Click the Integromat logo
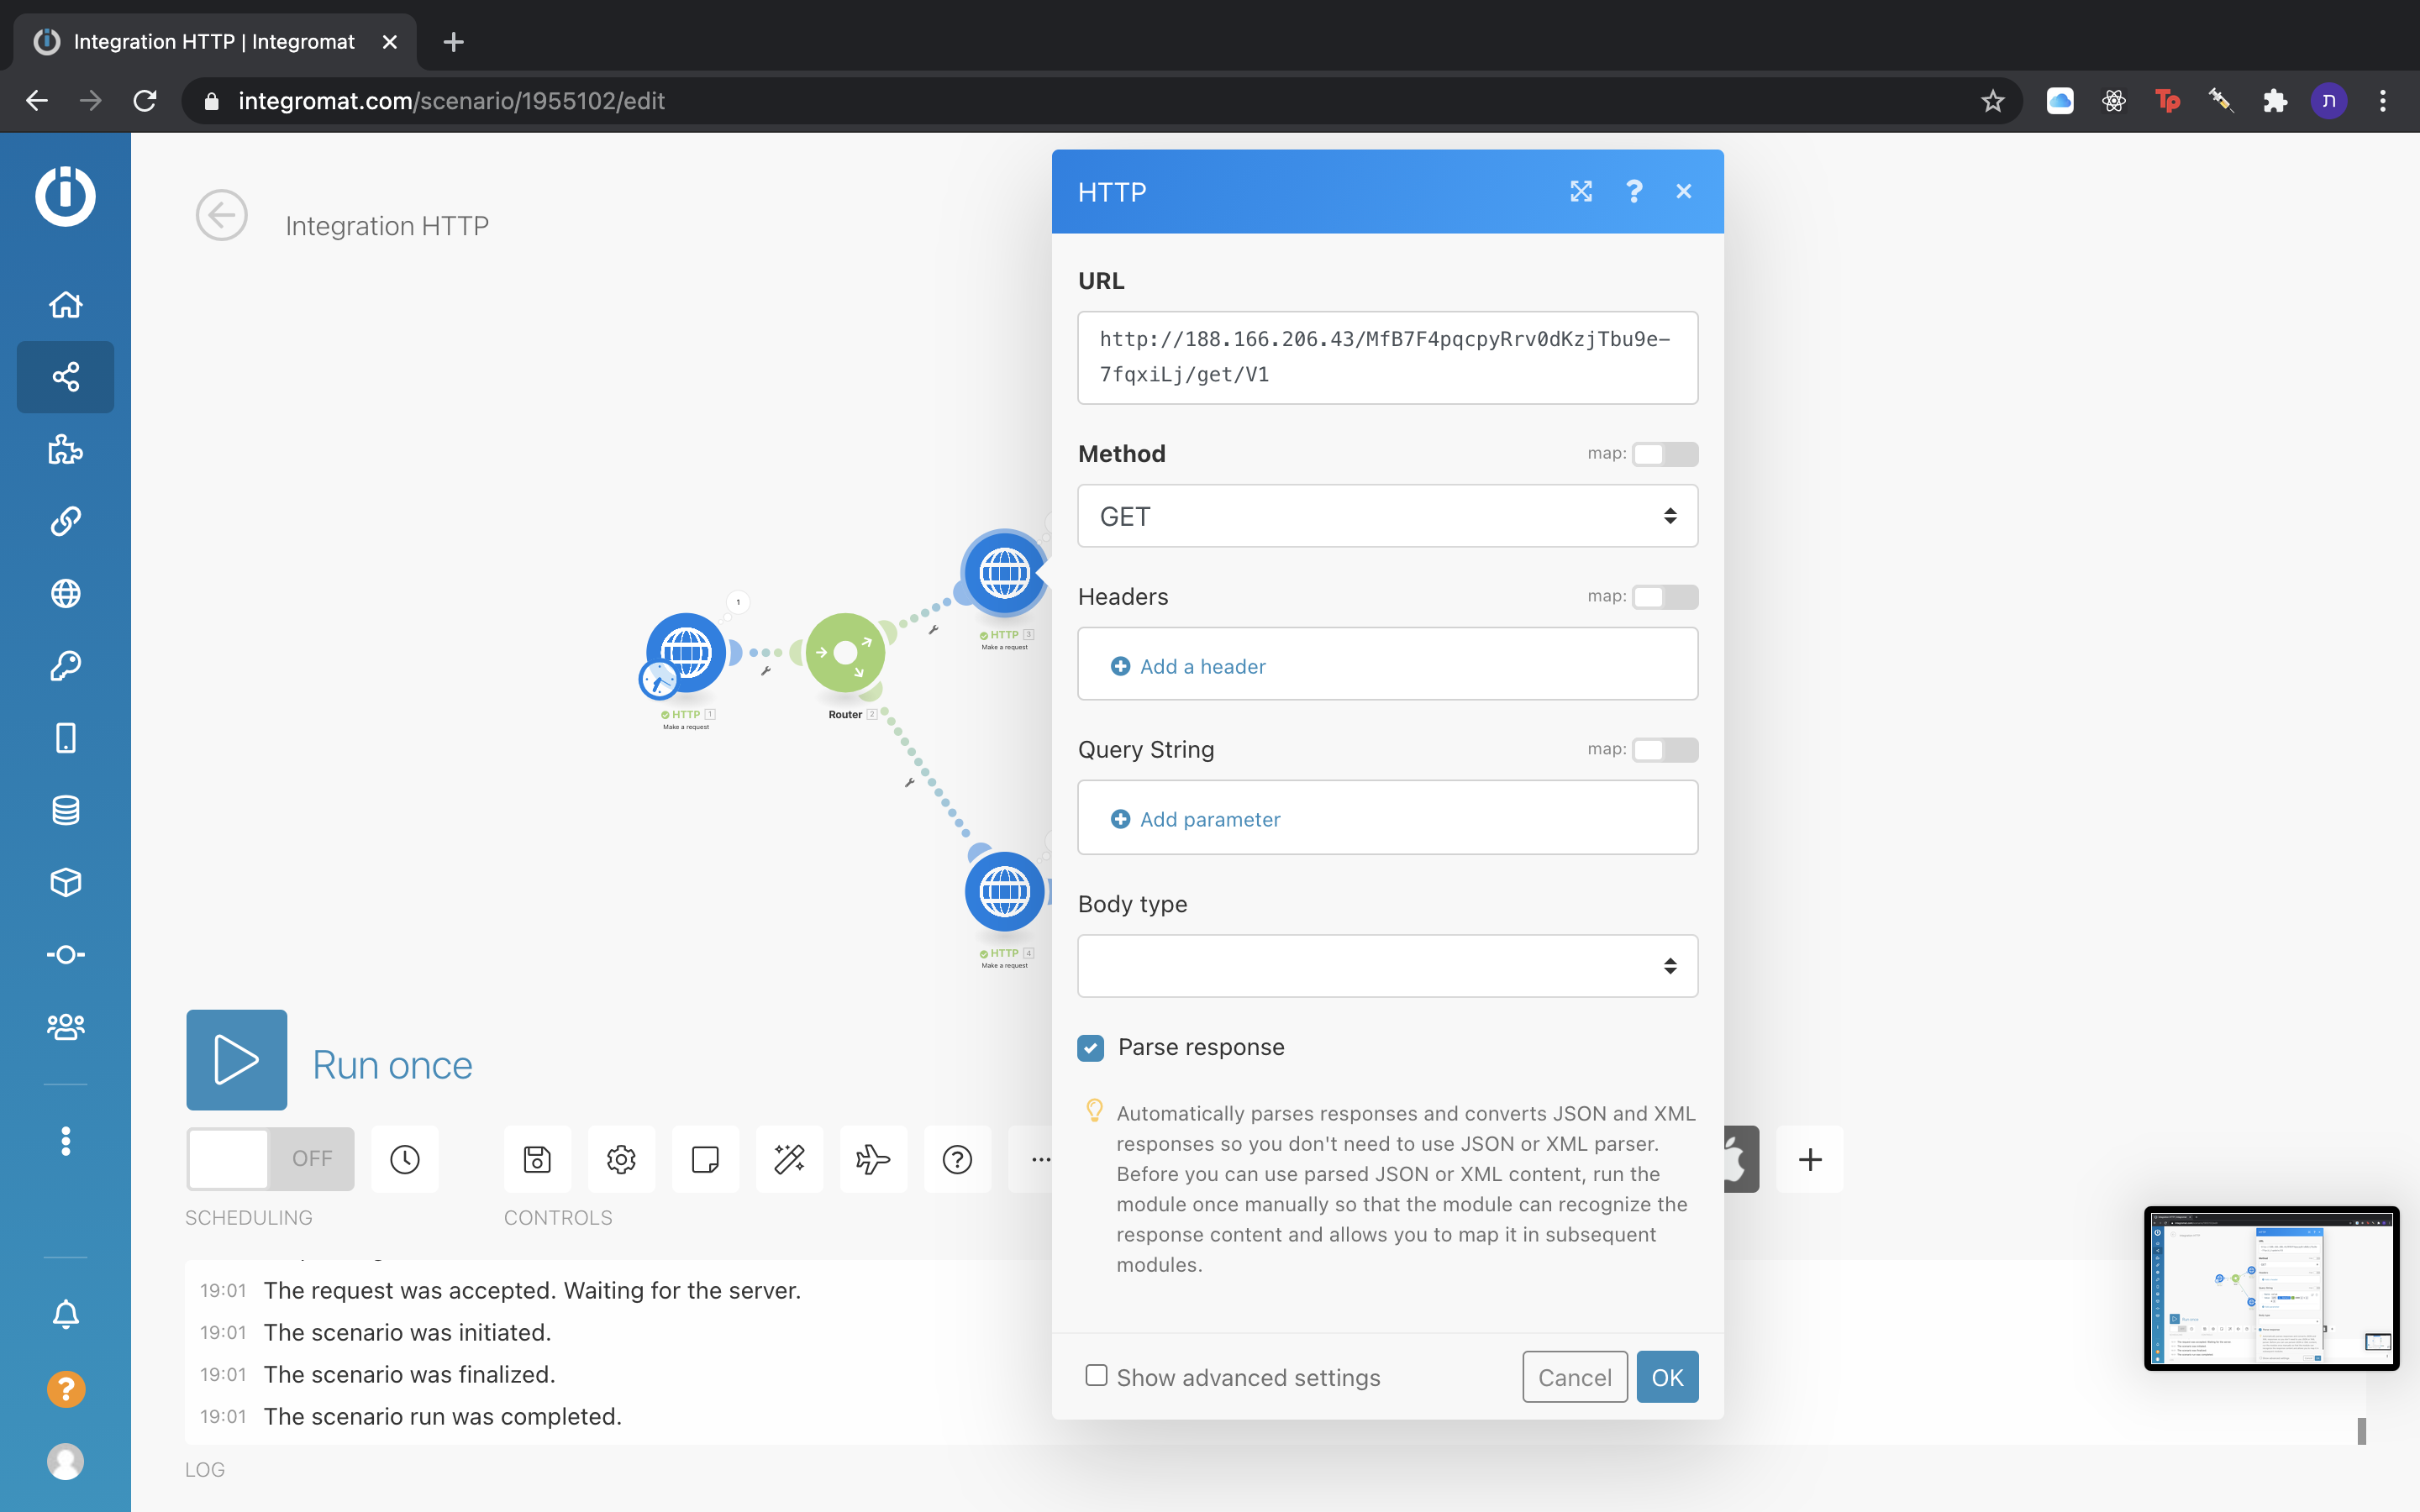The image size is (2420, 1512). 65,195
